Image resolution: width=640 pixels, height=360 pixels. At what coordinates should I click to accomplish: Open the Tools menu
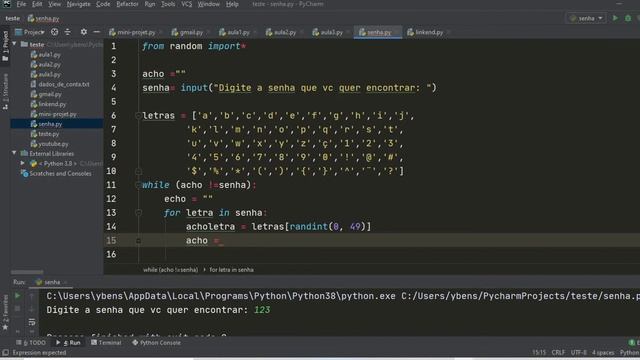168,4
